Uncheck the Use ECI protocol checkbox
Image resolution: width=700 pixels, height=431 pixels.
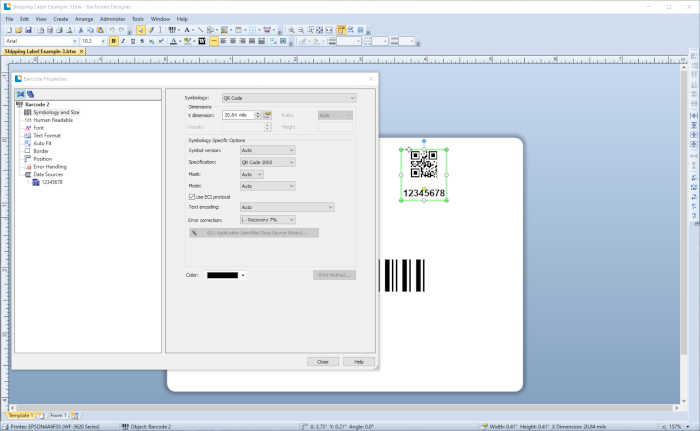[x=191, y=196]
